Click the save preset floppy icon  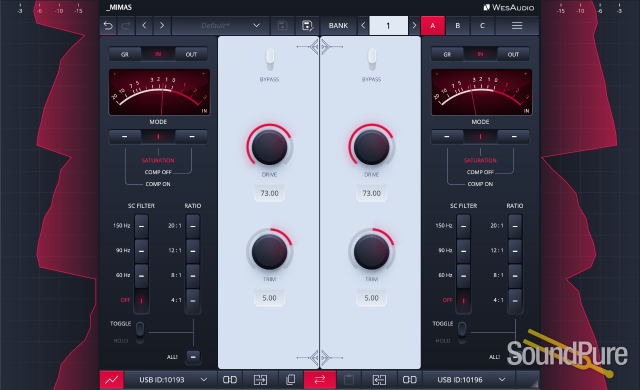pos(282,26)
